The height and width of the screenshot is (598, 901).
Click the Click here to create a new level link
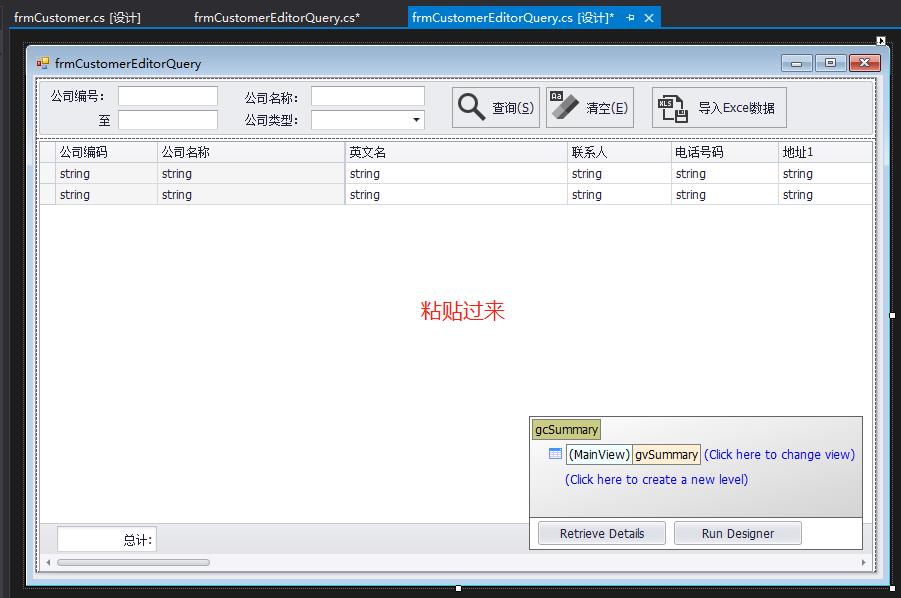(655, 481)
